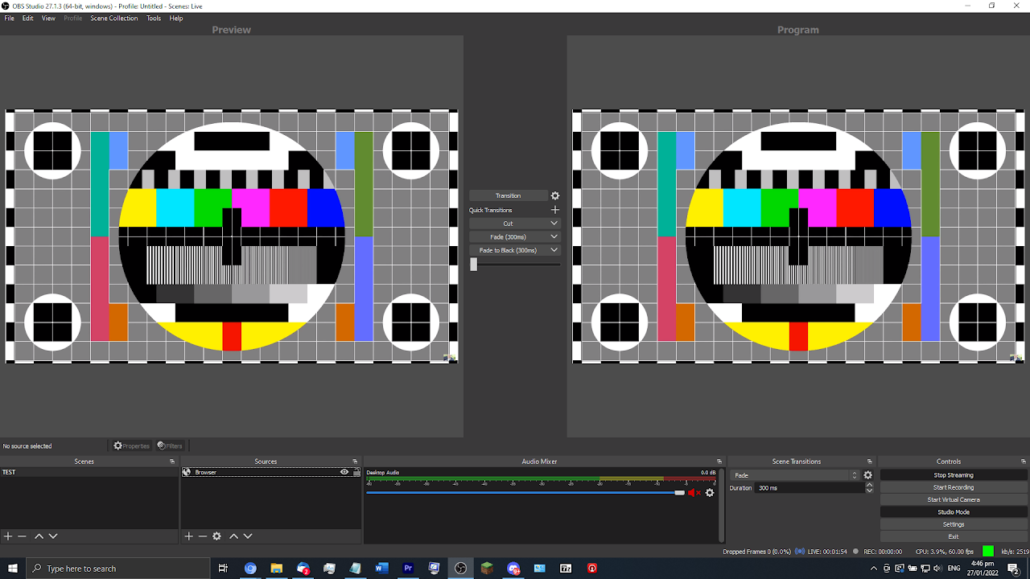
Task: Remove selected source with minus icon
Action: [202, 537]
